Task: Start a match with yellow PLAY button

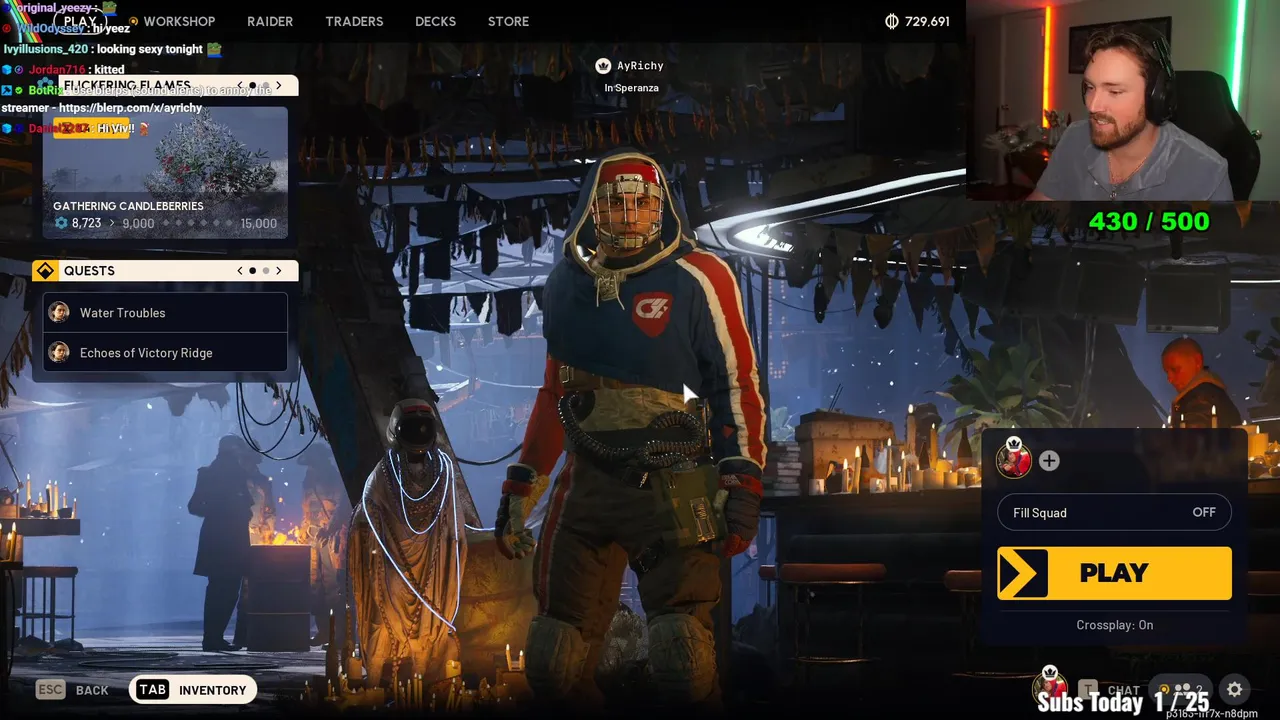Action: (x=1114, y=573)
